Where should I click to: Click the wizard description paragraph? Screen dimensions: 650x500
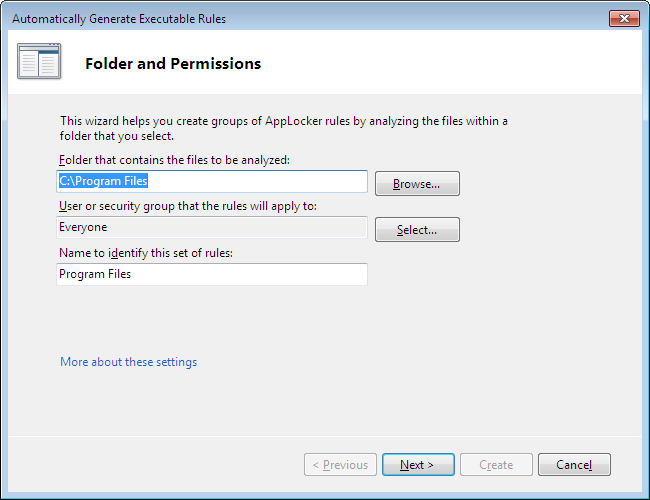283,128
